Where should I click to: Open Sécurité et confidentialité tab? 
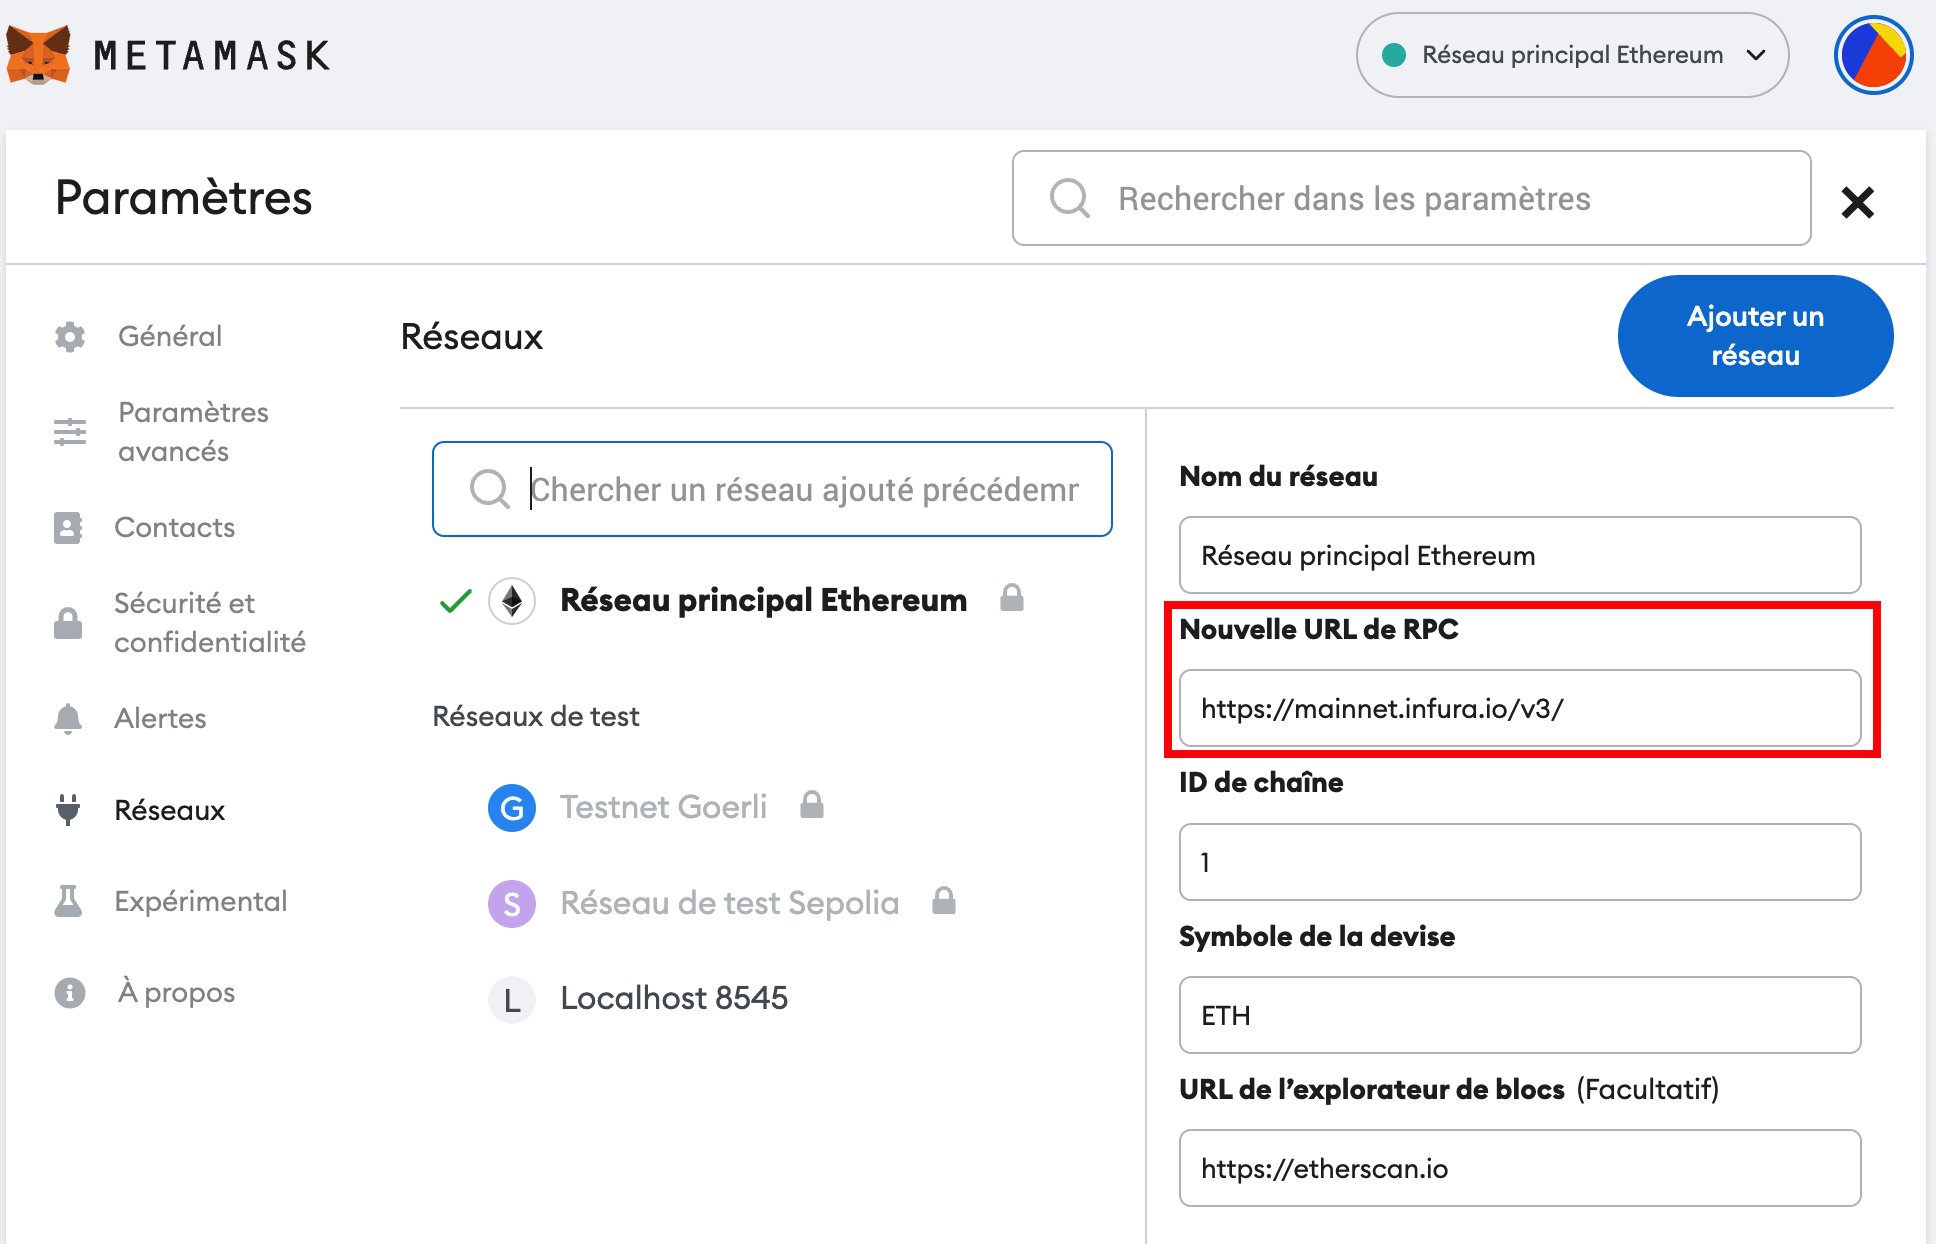210,622
